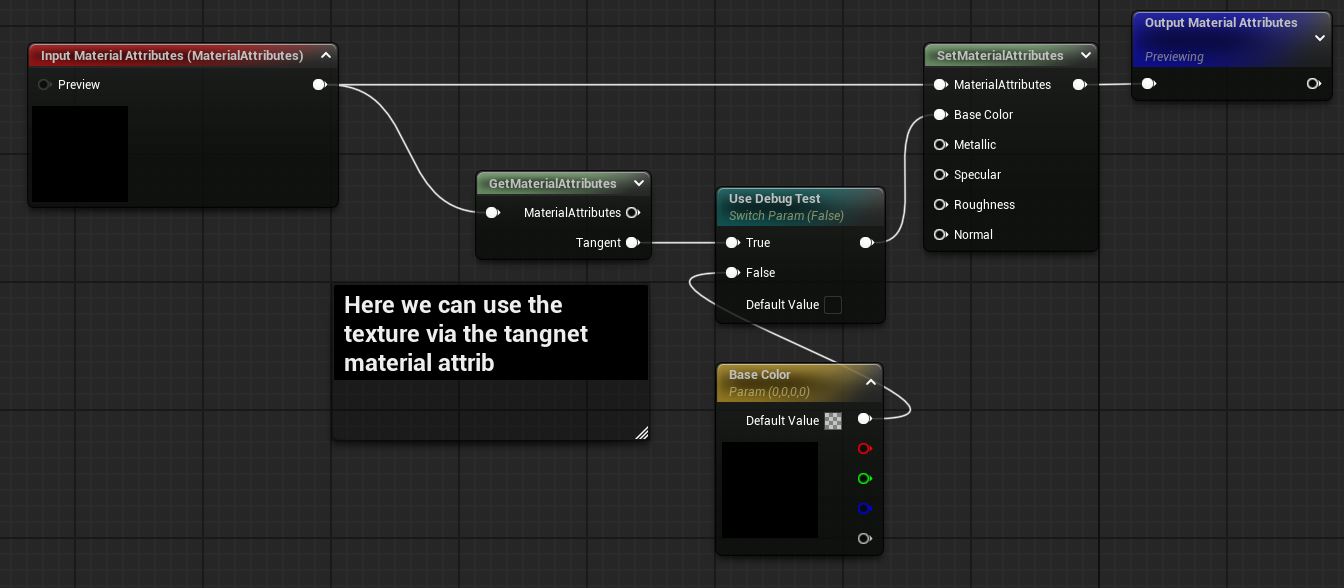Select the Base Color param preview thumbnail
The width and height of the screenshot is (1344, 588).
click(x=770, y=490)
